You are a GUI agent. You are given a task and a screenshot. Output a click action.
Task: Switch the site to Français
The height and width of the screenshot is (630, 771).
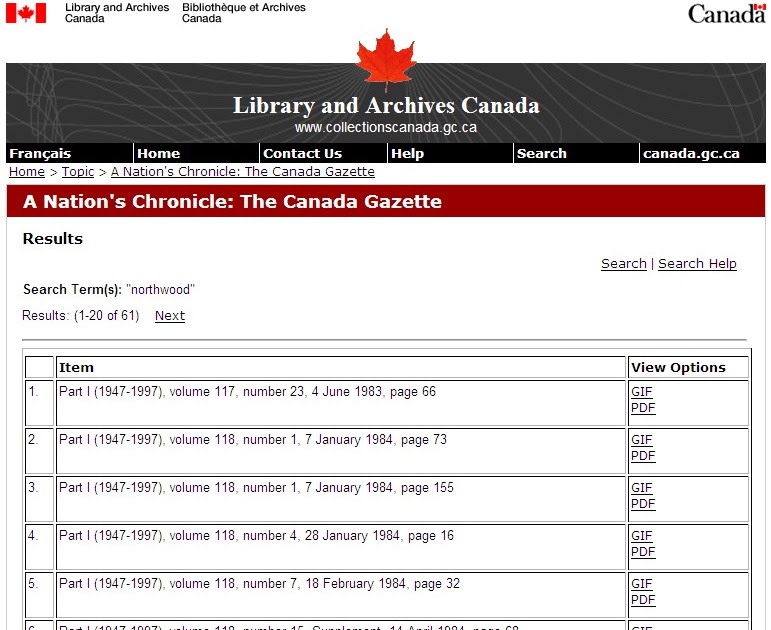pos(40,153)
